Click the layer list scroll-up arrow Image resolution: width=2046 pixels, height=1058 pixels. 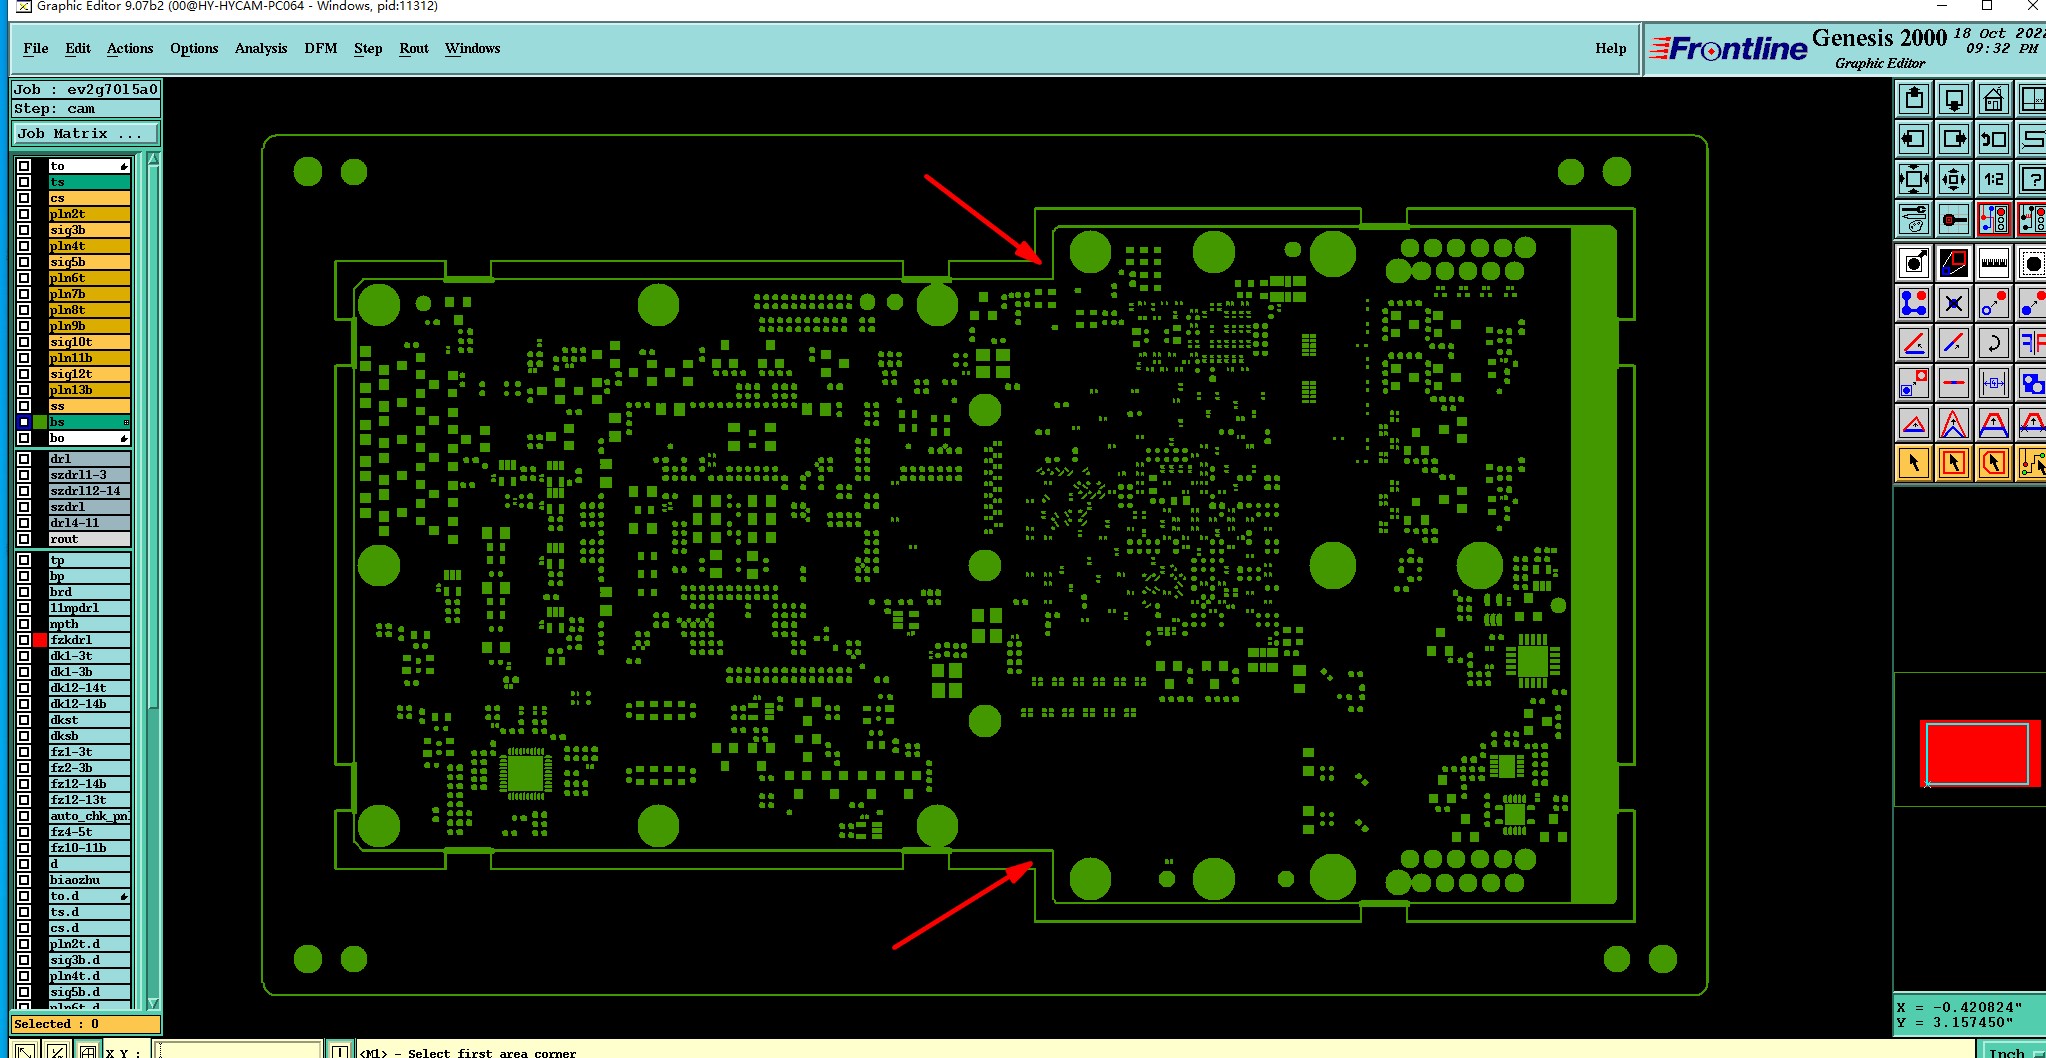(x=153, y=159)
